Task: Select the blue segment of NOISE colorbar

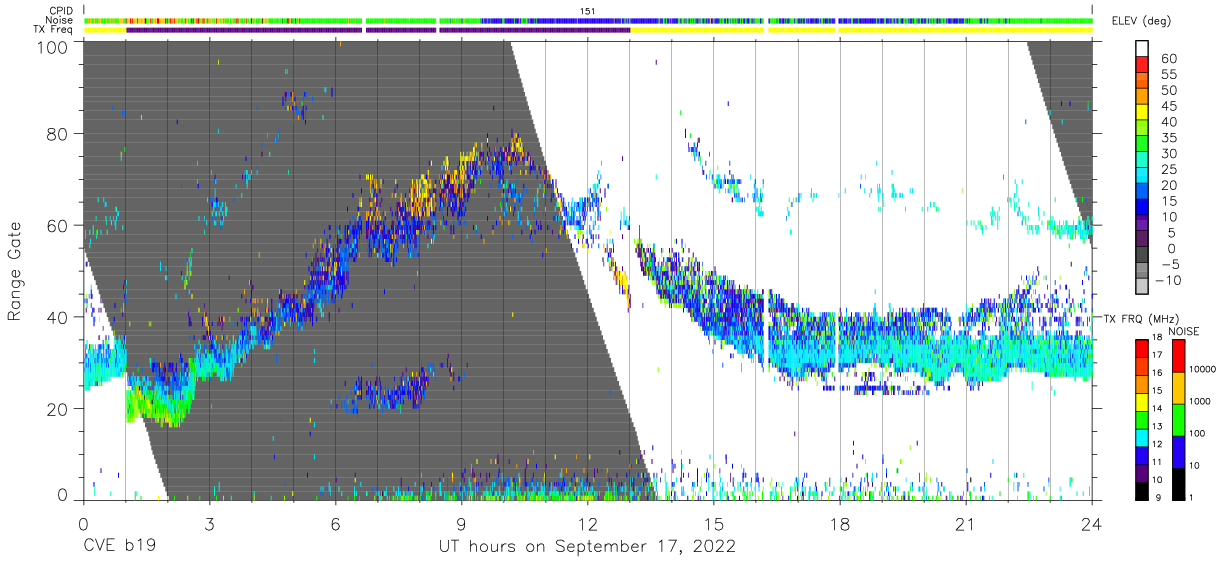Action: click(1178, 451)
